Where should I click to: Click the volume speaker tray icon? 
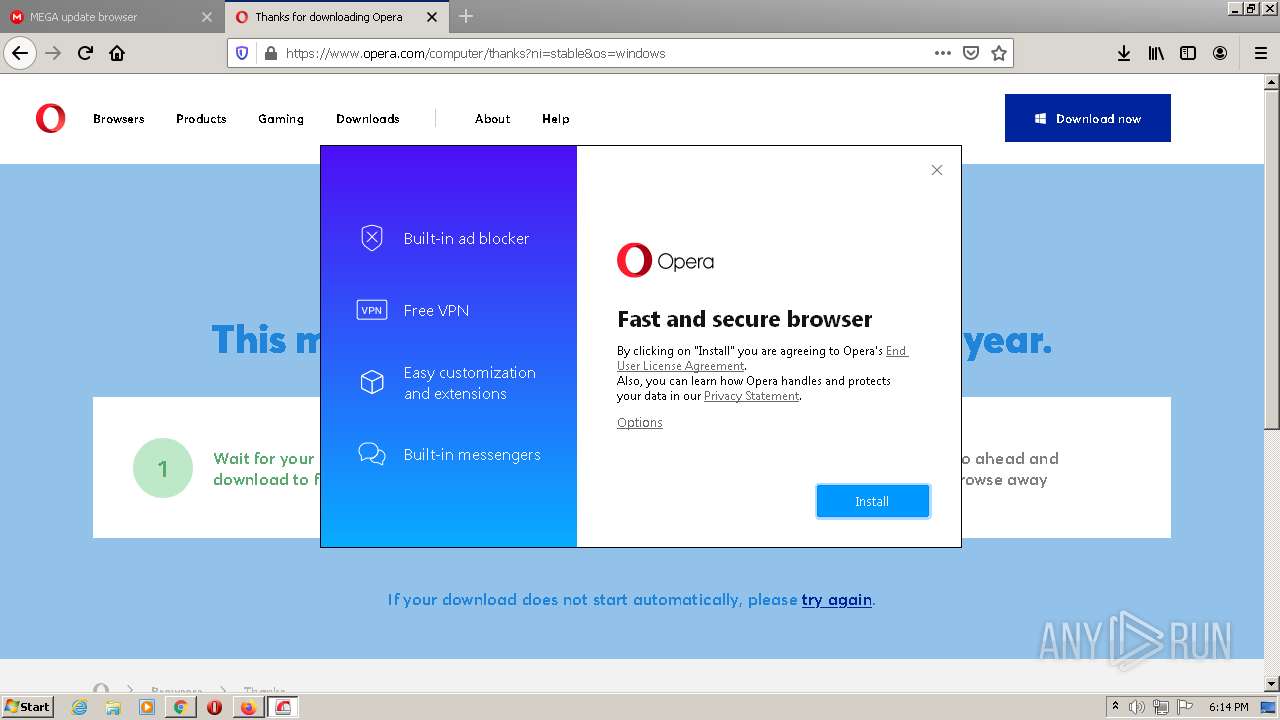[x=1137, y=707]
